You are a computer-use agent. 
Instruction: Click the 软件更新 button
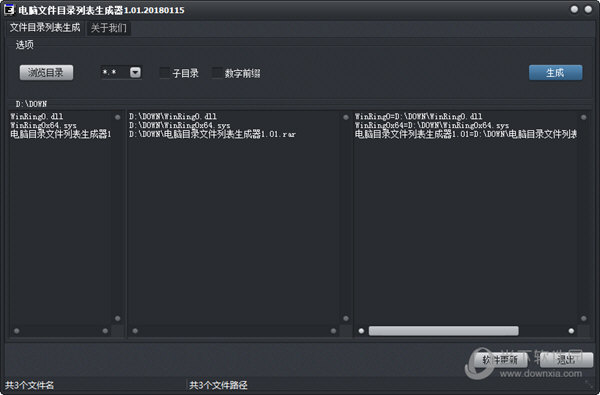500,360
